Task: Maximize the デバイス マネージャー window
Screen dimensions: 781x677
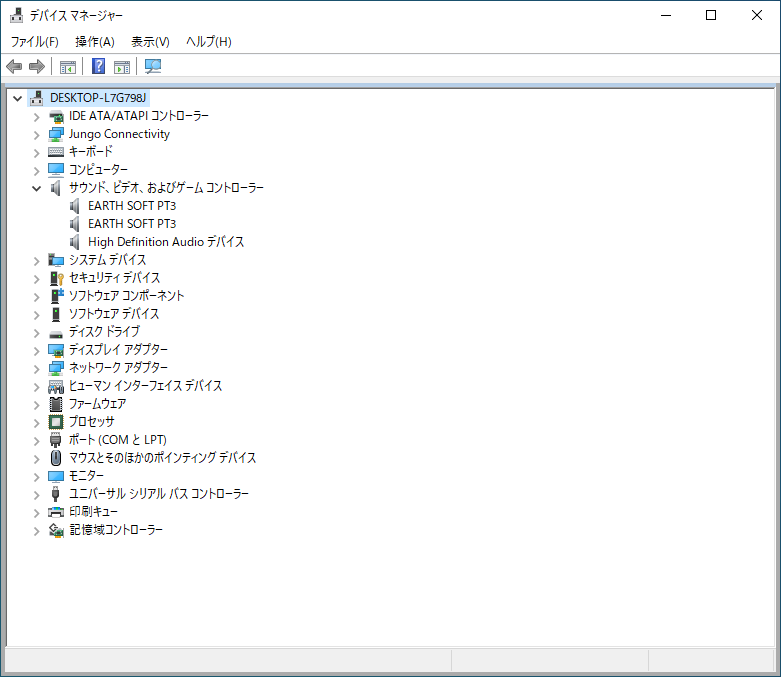Action: tap(711, 15)
